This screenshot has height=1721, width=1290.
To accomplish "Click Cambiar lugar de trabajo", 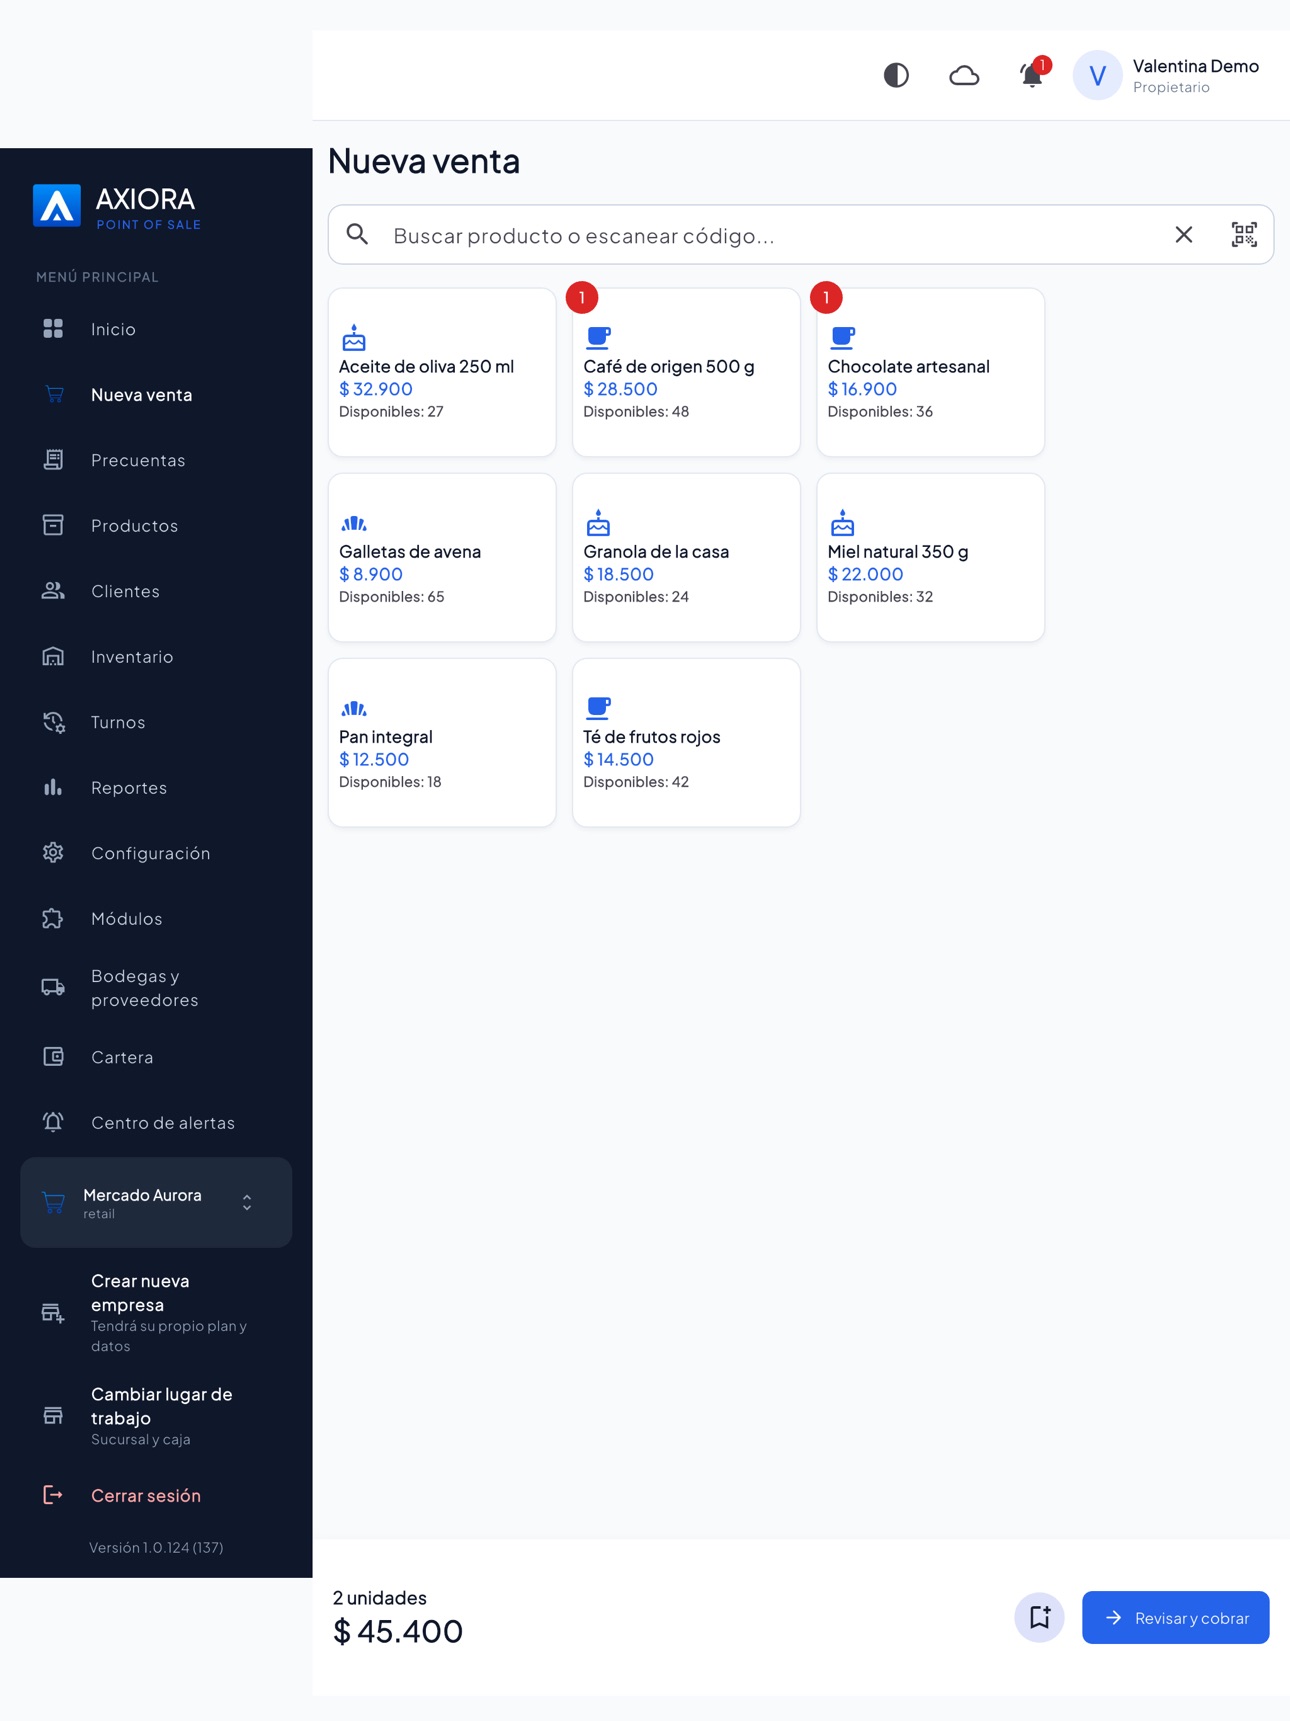I will [156, 1416].
